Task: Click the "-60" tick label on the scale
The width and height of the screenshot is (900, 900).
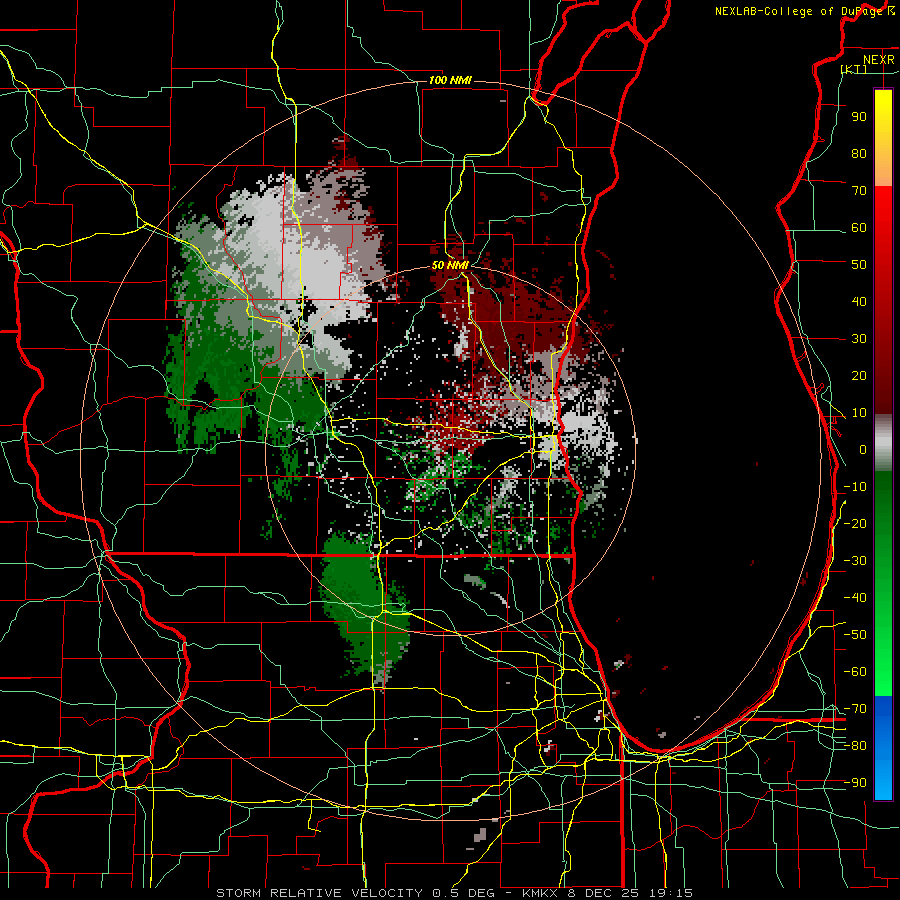Action: [x=855, y=672]
